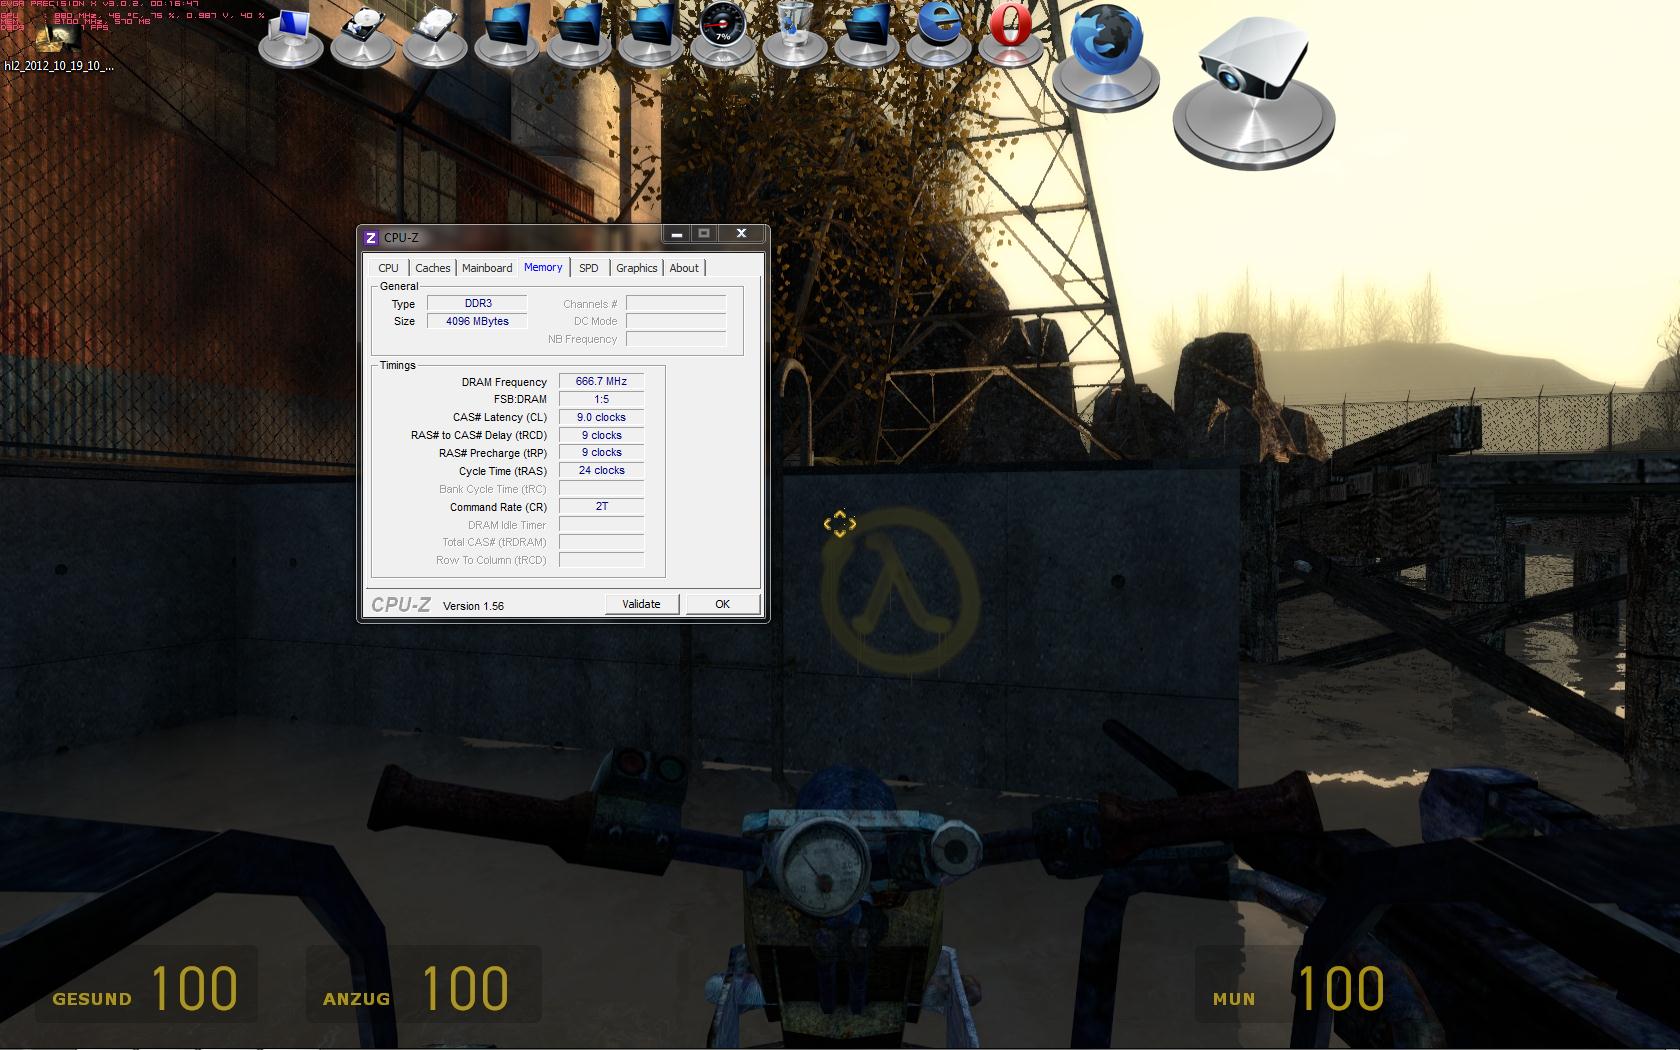Click the Command Rate 2T value

601,506
